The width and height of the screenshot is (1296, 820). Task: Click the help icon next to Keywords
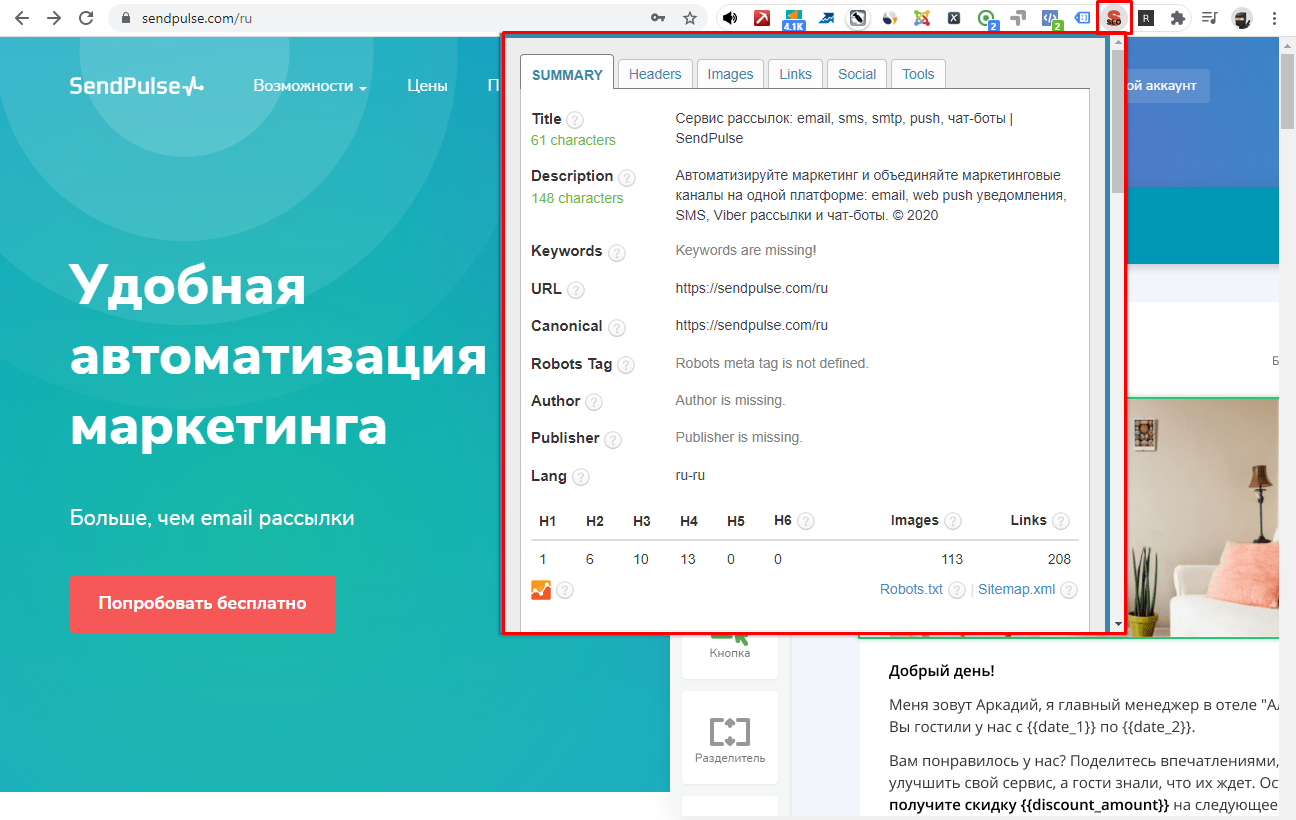click(617, 253)
